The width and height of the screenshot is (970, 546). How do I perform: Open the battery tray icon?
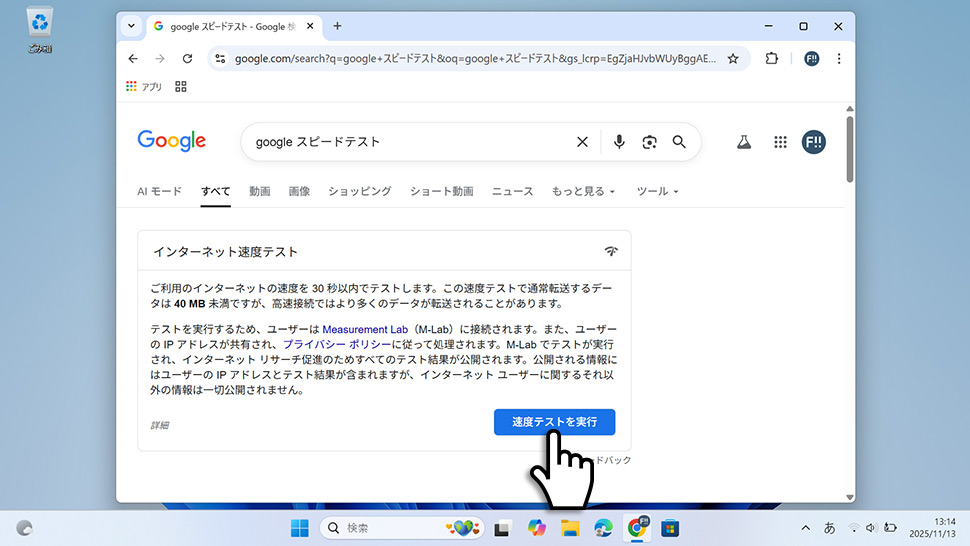coord(890,528)
